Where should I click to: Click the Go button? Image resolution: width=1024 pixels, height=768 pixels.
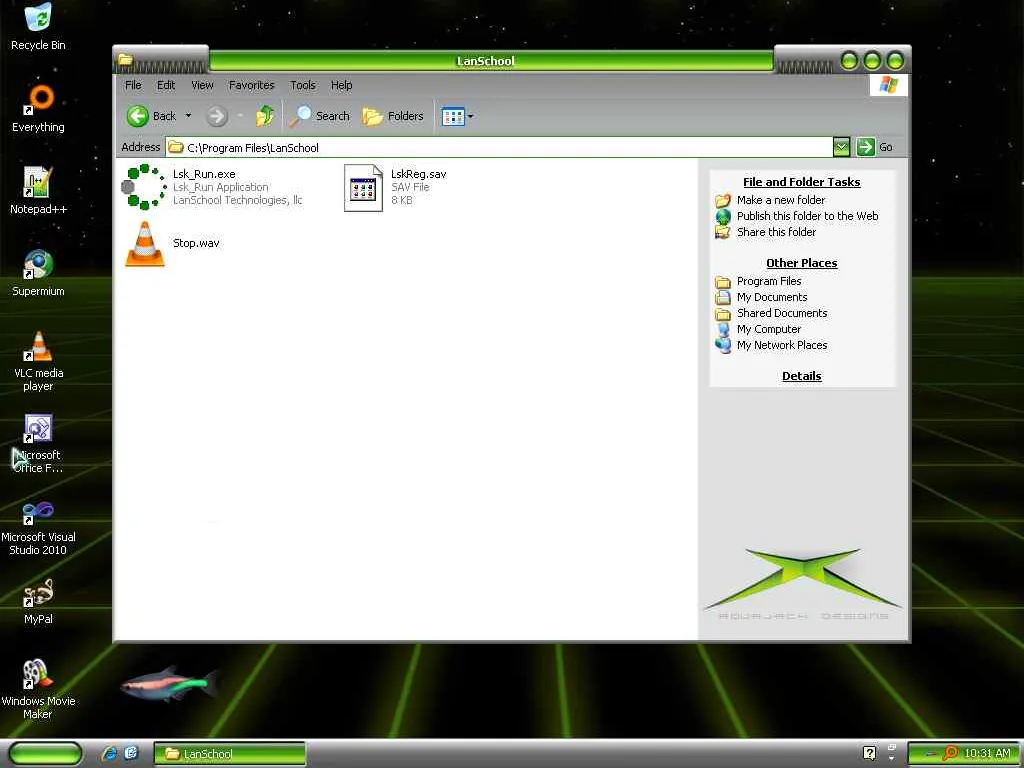point(874,147)
